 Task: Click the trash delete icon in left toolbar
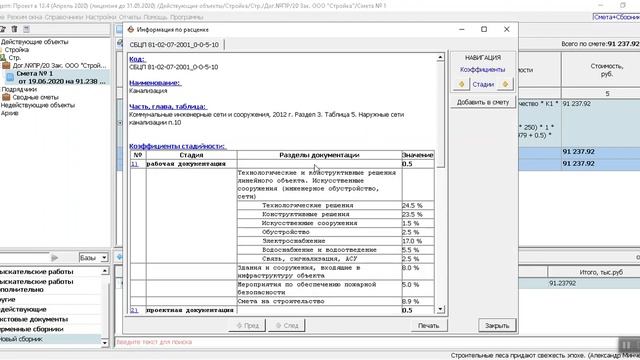coord(14,29)
